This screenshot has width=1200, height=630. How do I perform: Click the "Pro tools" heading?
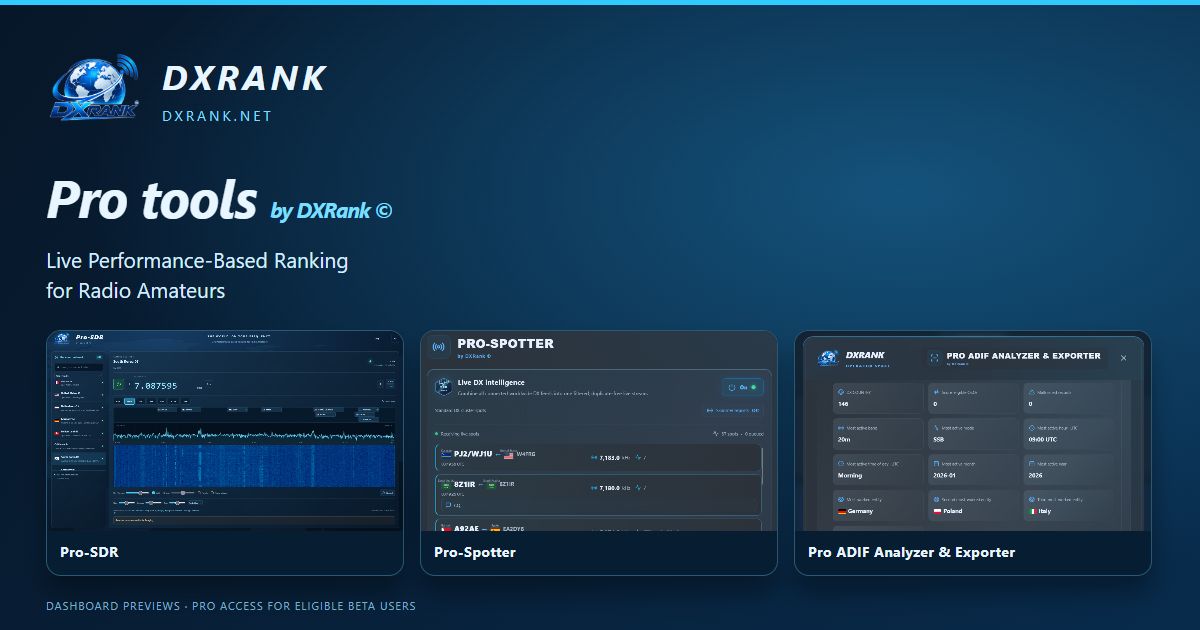pos(152,200)
